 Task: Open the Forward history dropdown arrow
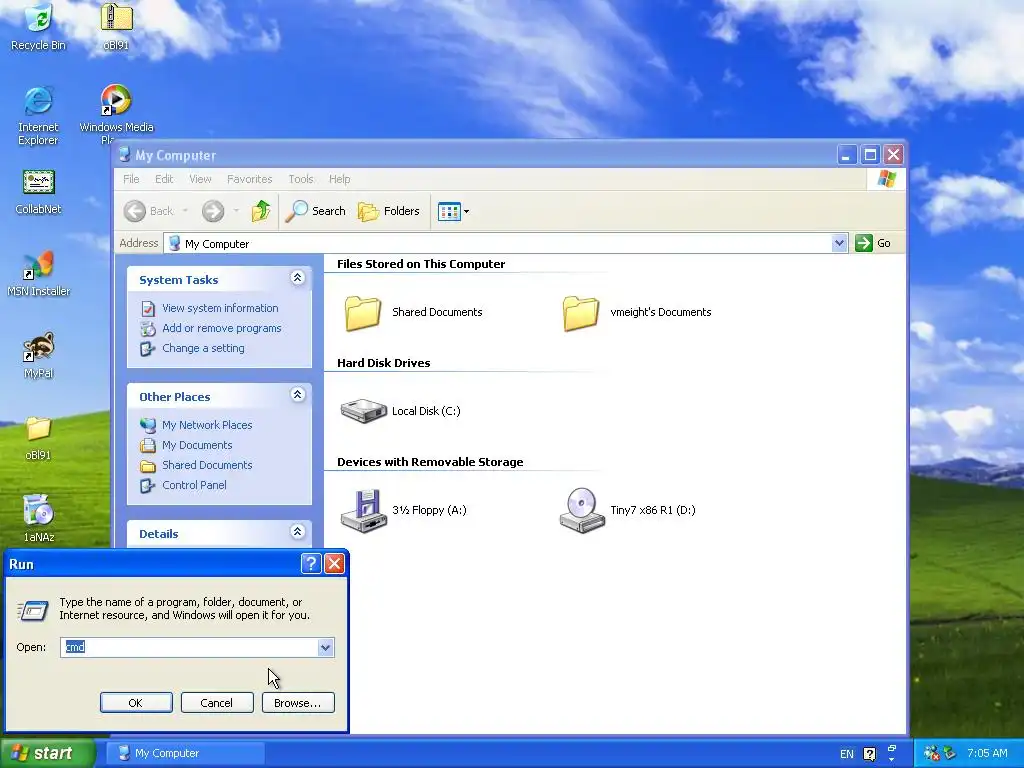coord(236,211)
